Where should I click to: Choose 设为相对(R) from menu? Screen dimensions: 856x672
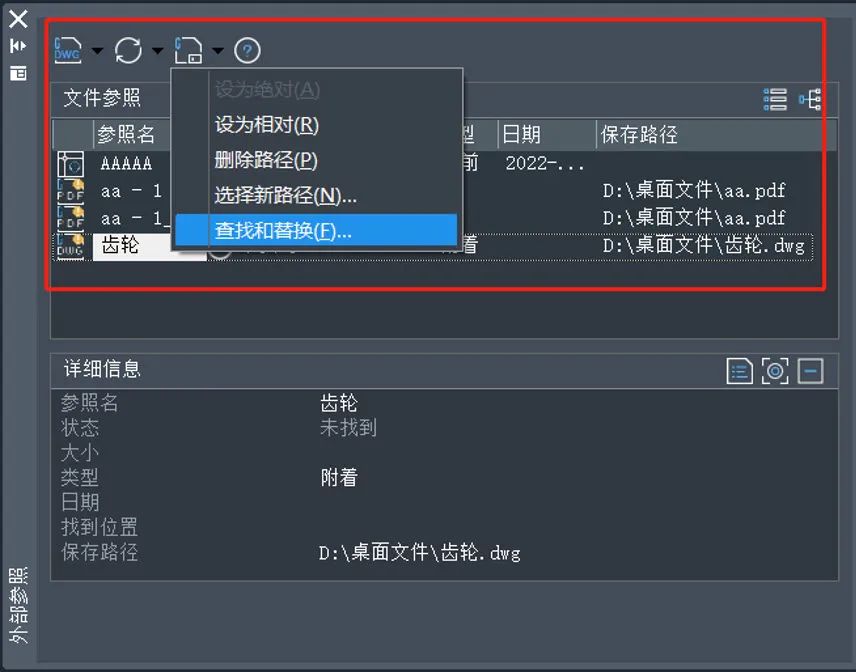click(267, 125)
